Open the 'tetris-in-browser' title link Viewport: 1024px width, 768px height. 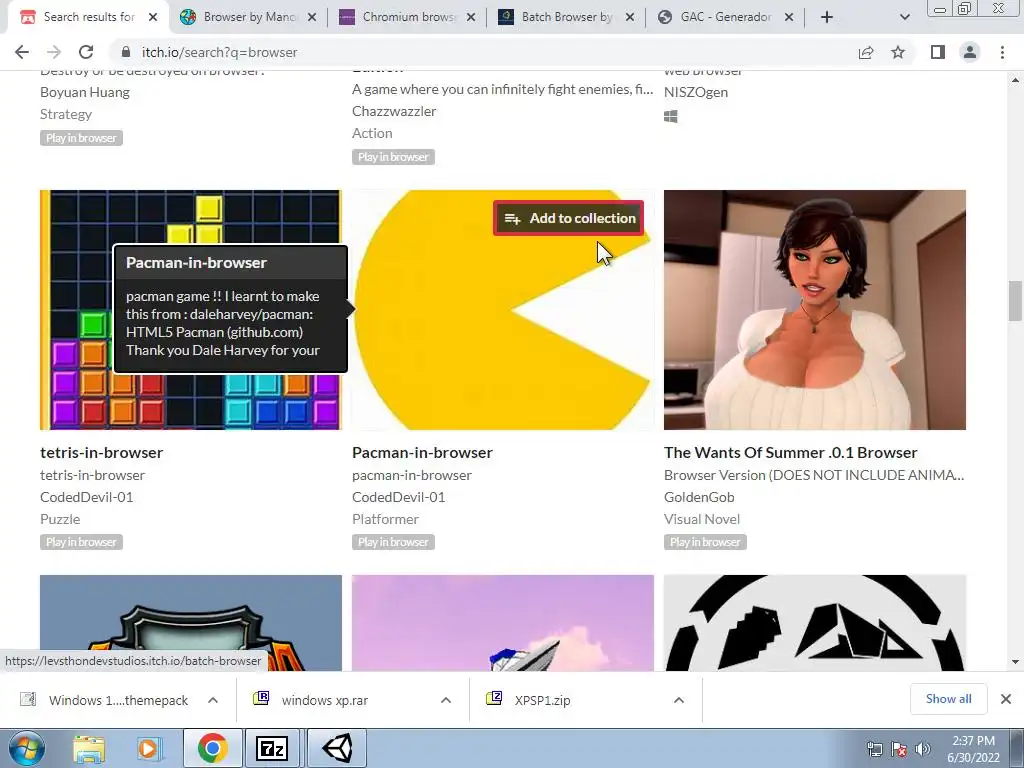(x=101, y=453)
